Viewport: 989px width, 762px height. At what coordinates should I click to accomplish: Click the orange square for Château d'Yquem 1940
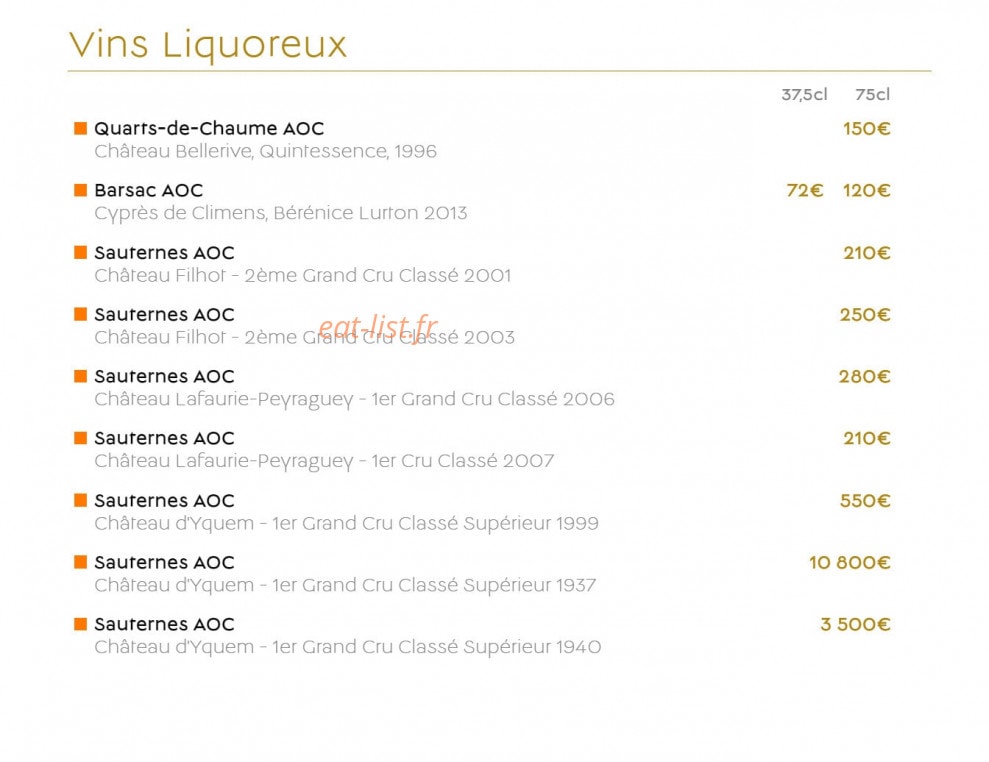point(80,624)
